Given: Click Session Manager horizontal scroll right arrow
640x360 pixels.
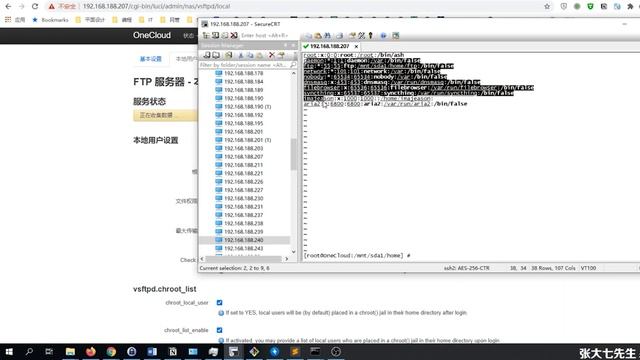Looking at the screenshot, I should tap(287, 259).
